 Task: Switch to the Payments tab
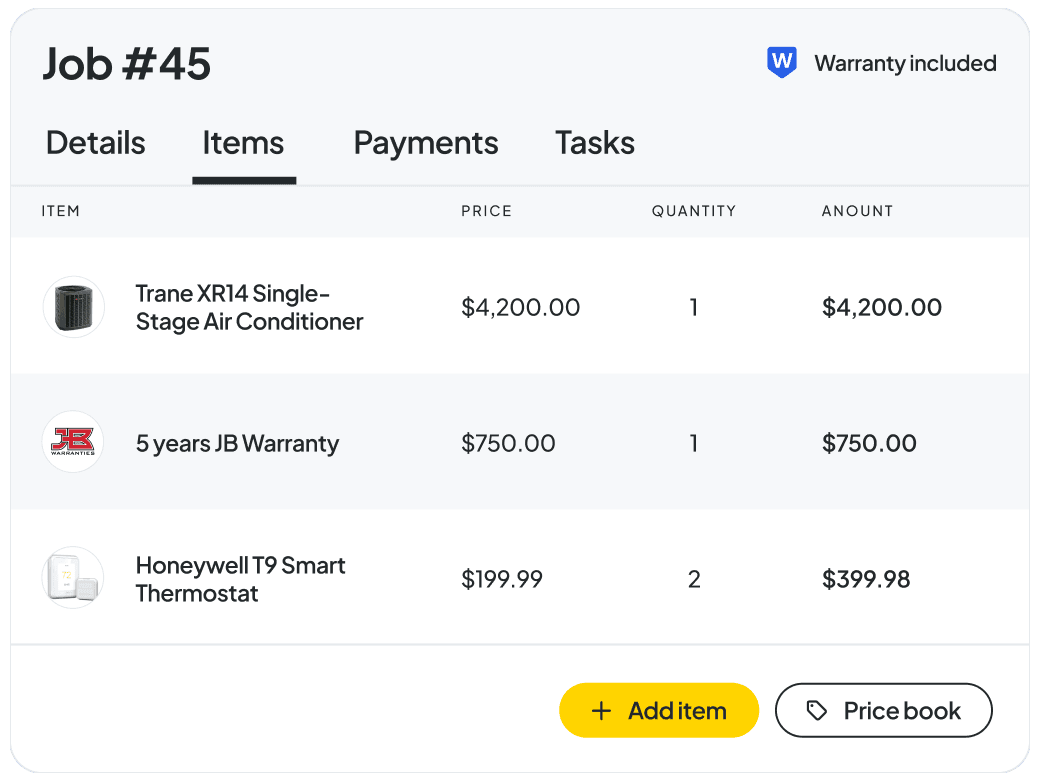click(426, 143)
